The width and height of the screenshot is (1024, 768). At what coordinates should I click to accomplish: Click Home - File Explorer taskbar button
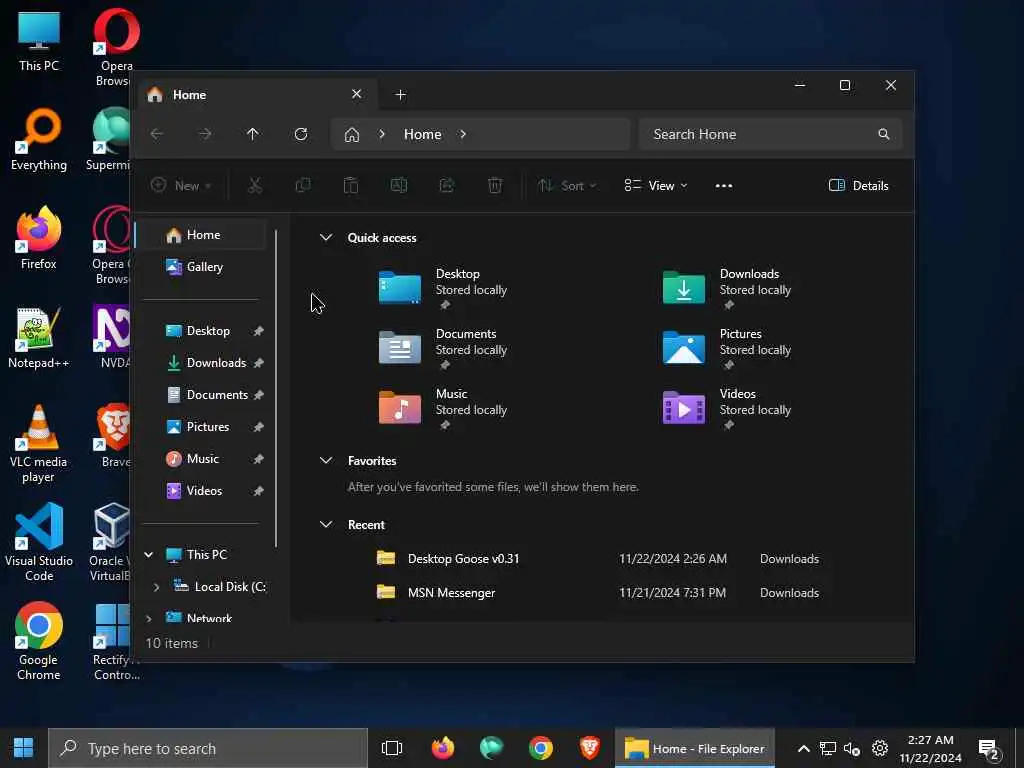click(695, 748)
